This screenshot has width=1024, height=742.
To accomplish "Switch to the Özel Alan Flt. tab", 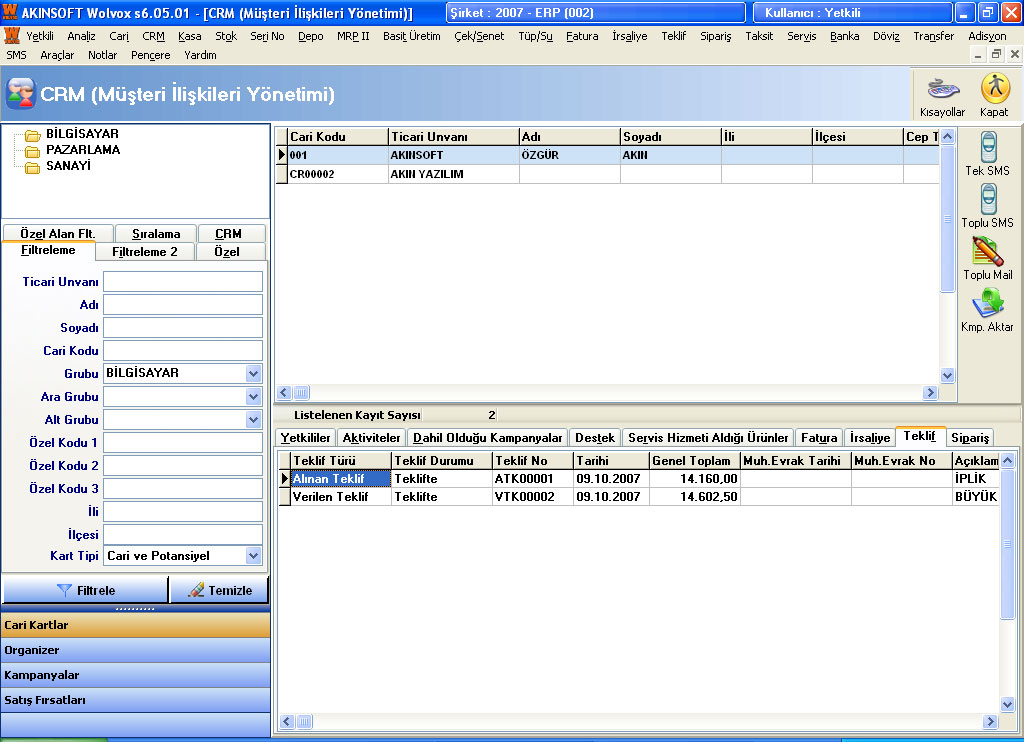I will tap(58, 233).
